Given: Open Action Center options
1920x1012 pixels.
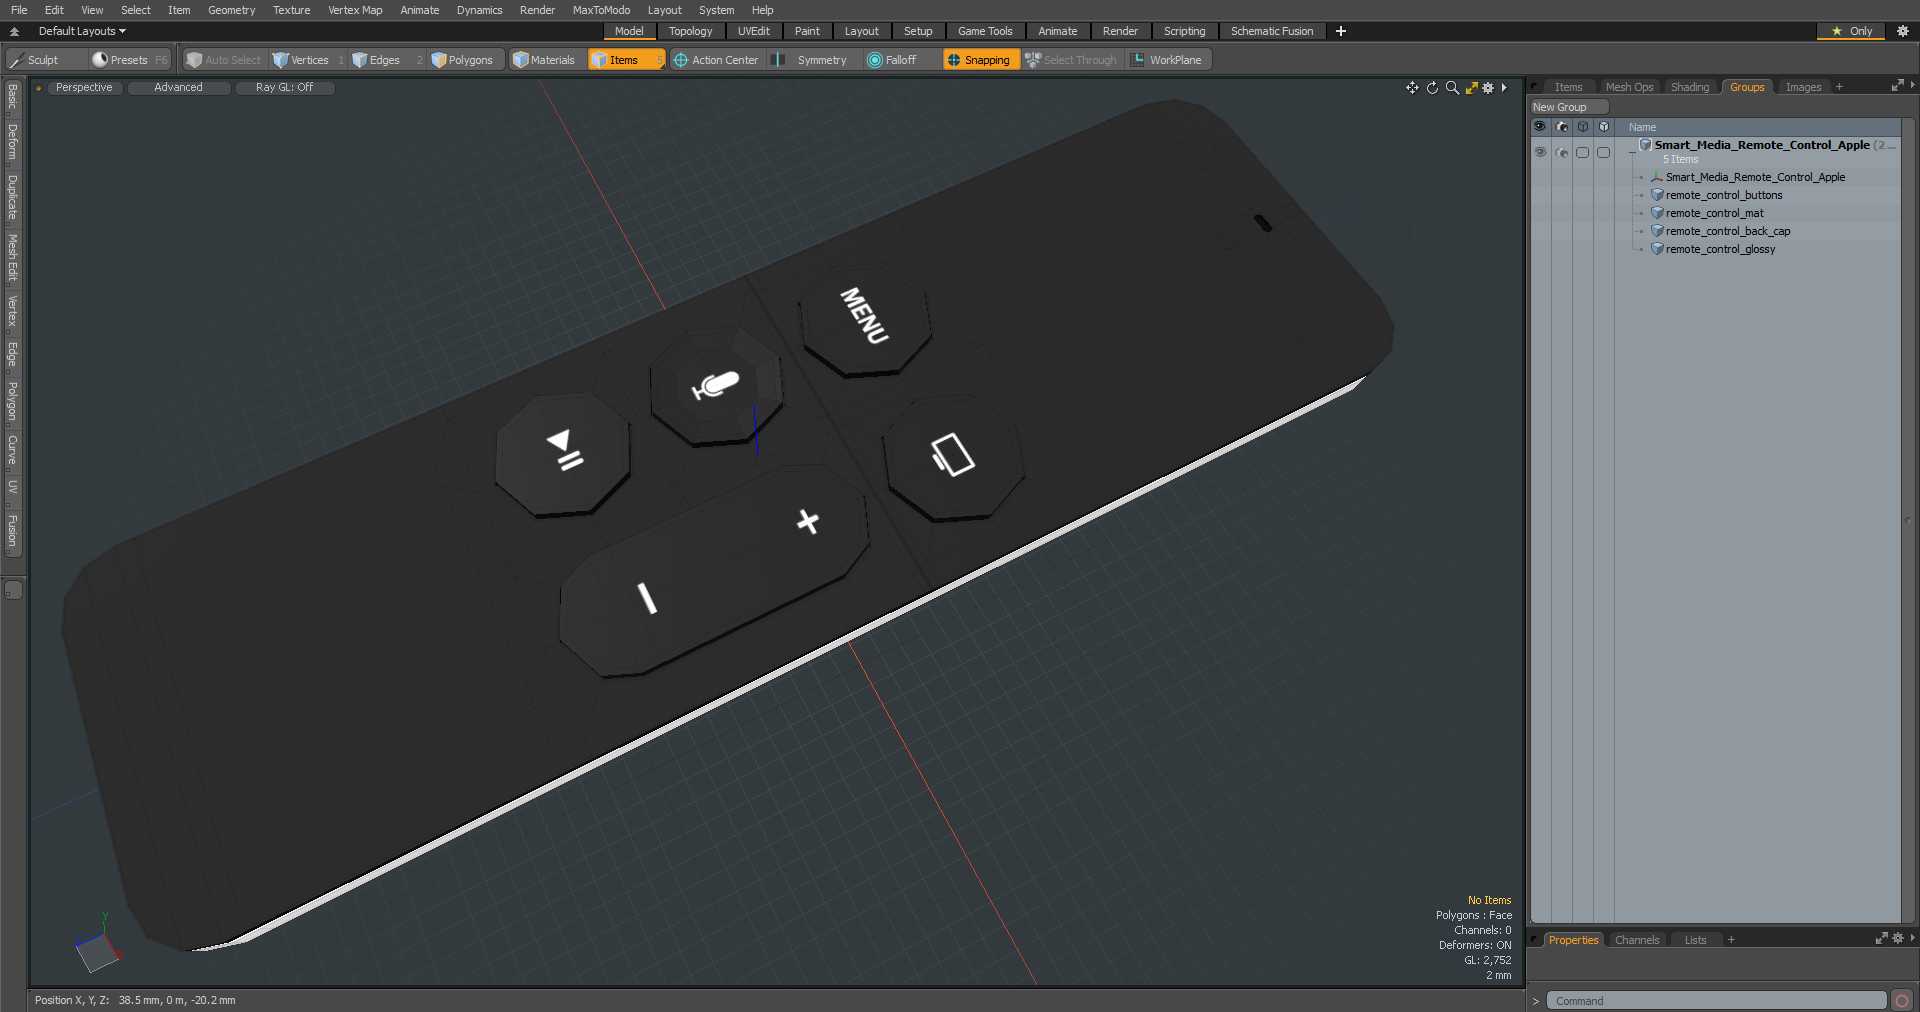Looking at the screenshot, I should 716,60.
